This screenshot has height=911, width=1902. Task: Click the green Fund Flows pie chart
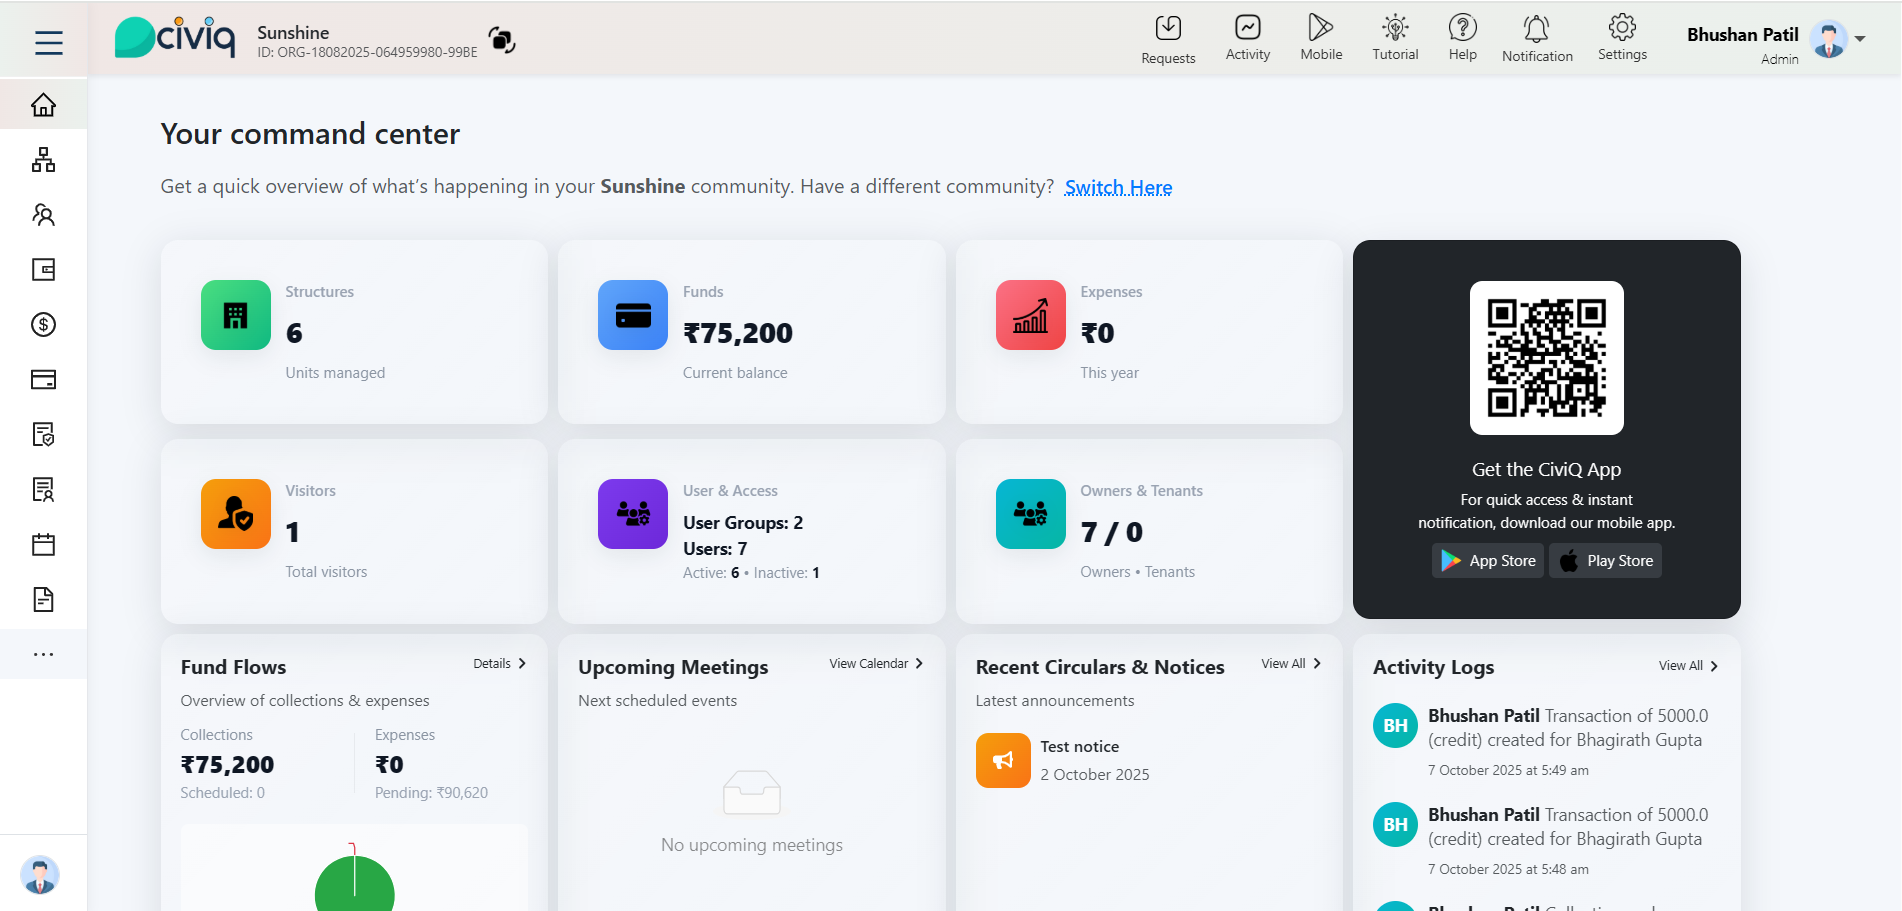(x=354, y=885)
